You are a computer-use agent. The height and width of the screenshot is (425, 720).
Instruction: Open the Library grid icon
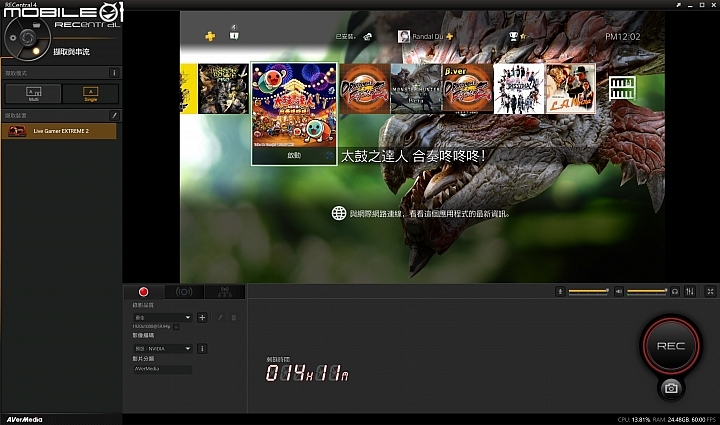(622, 89)
